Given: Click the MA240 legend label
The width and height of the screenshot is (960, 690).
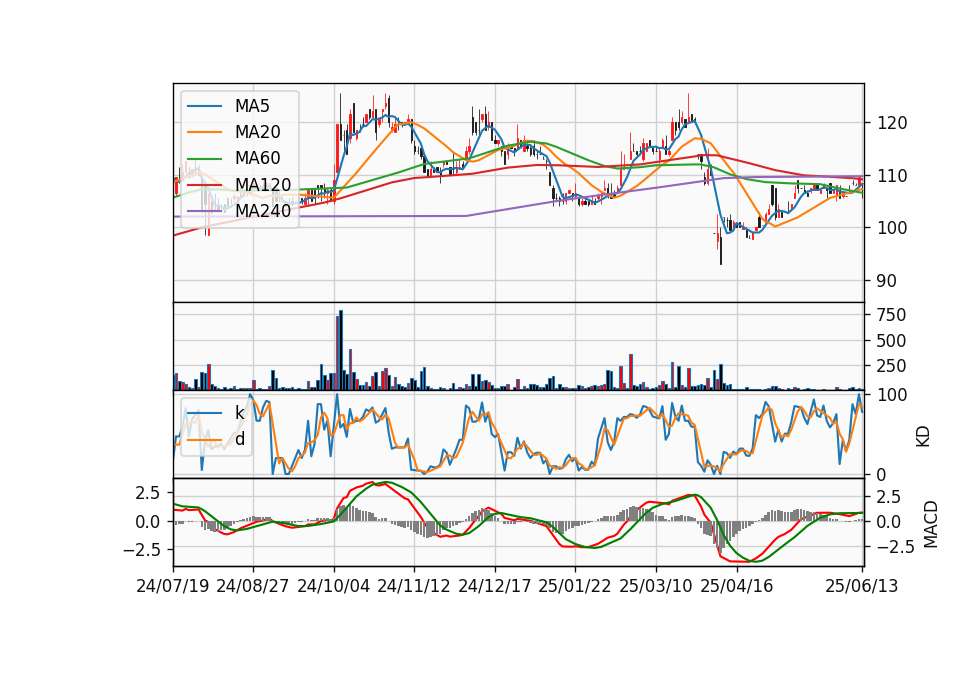Looking at the screenshot, I should click(x=263, y=211).
